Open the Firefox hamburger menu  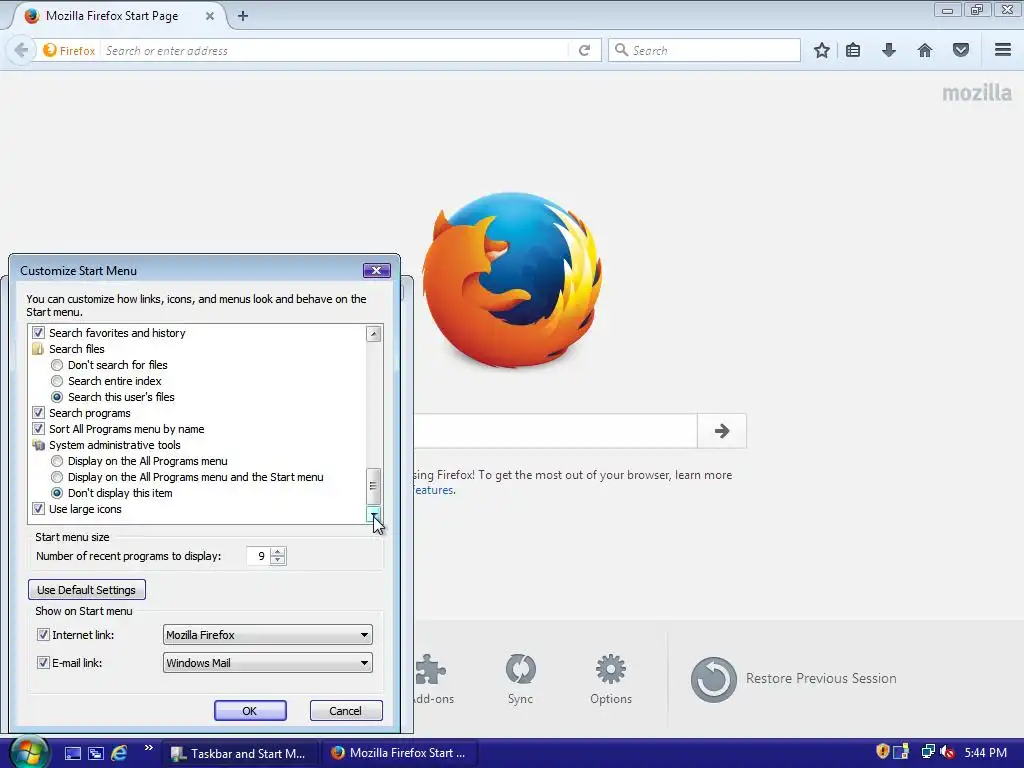pos(1003,50)
